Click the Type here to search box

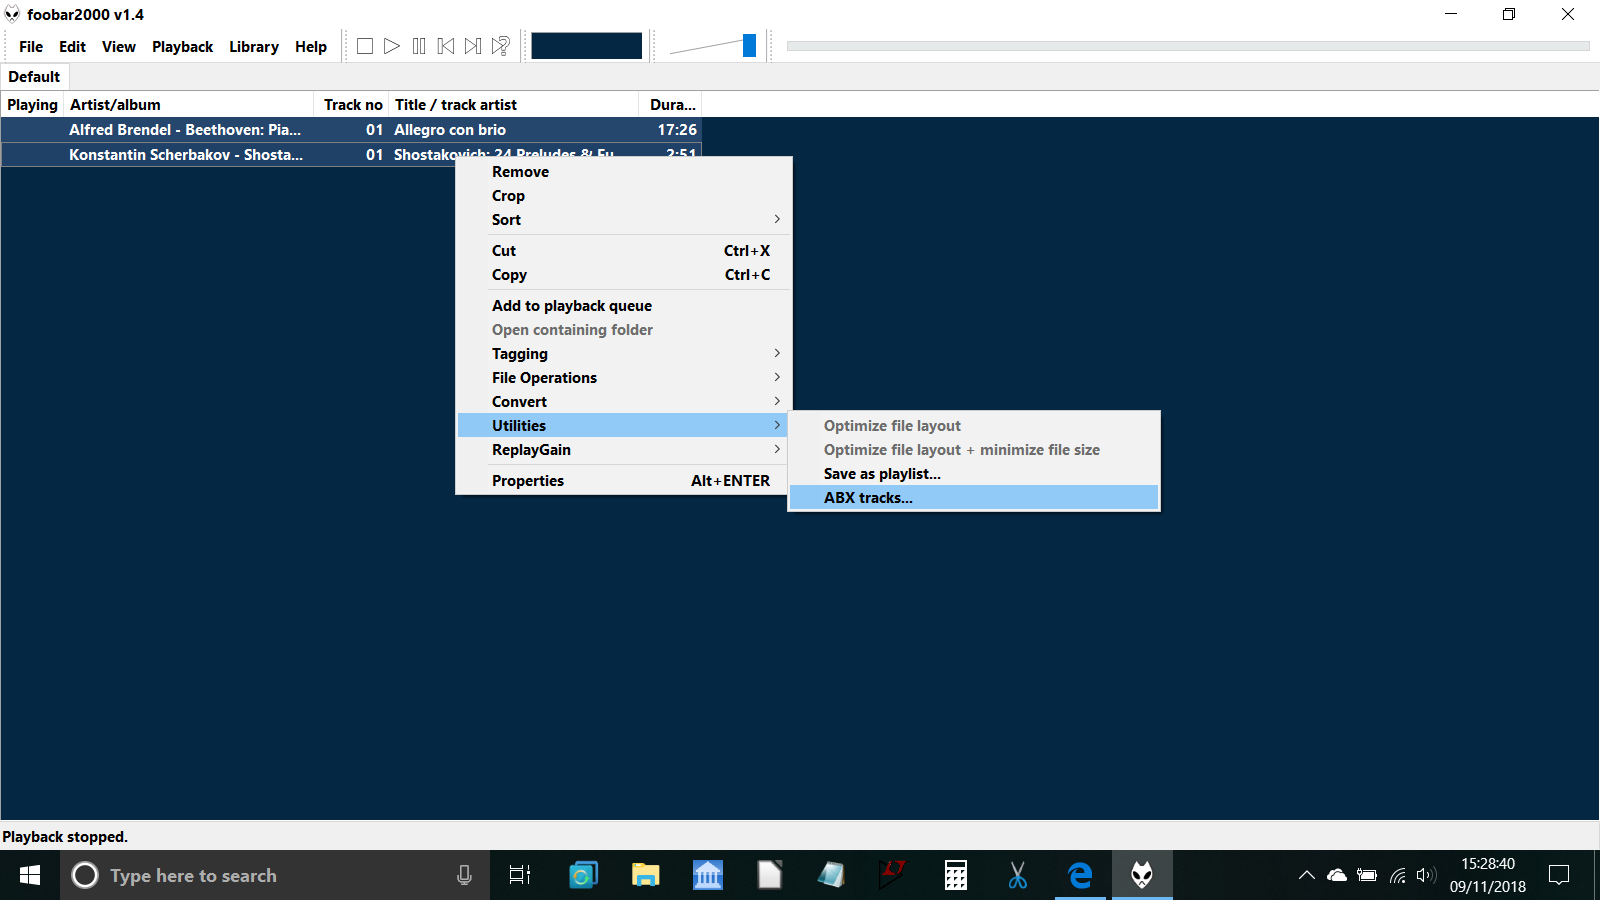point(275,875)
